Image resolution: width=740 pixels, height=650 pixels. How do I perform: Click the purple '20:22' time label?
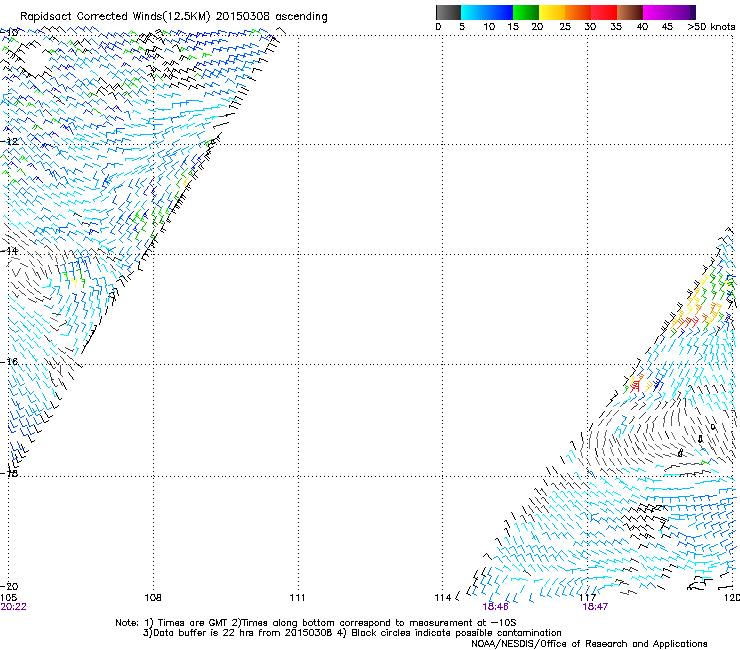[13, 607]
